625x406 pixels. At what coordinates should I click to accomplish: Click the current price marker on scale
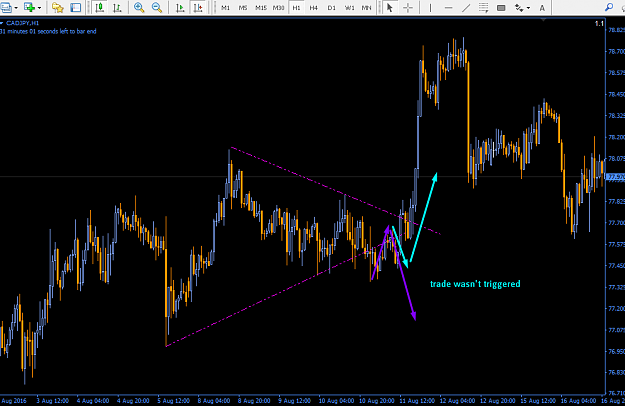click(615, 177)
